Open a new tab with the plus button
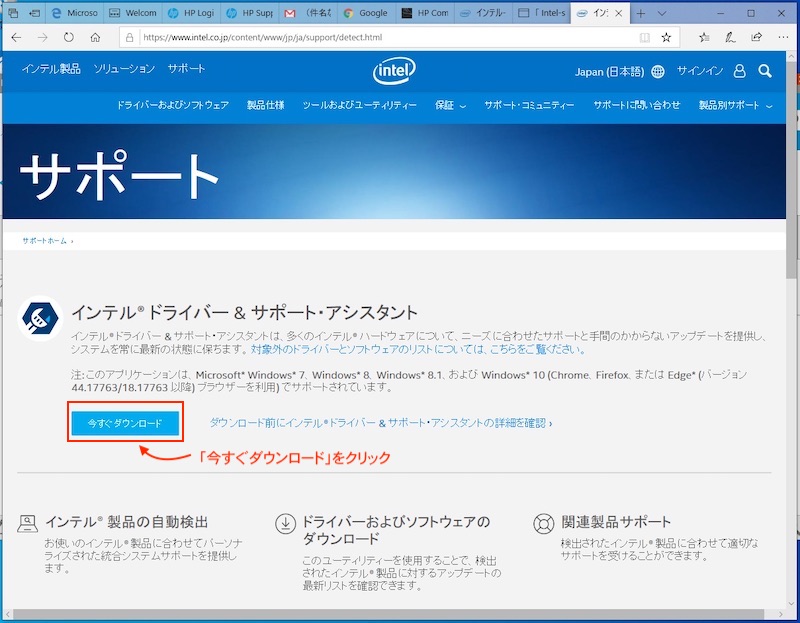Screen dimensions: 800x623 tap(640, 13)
